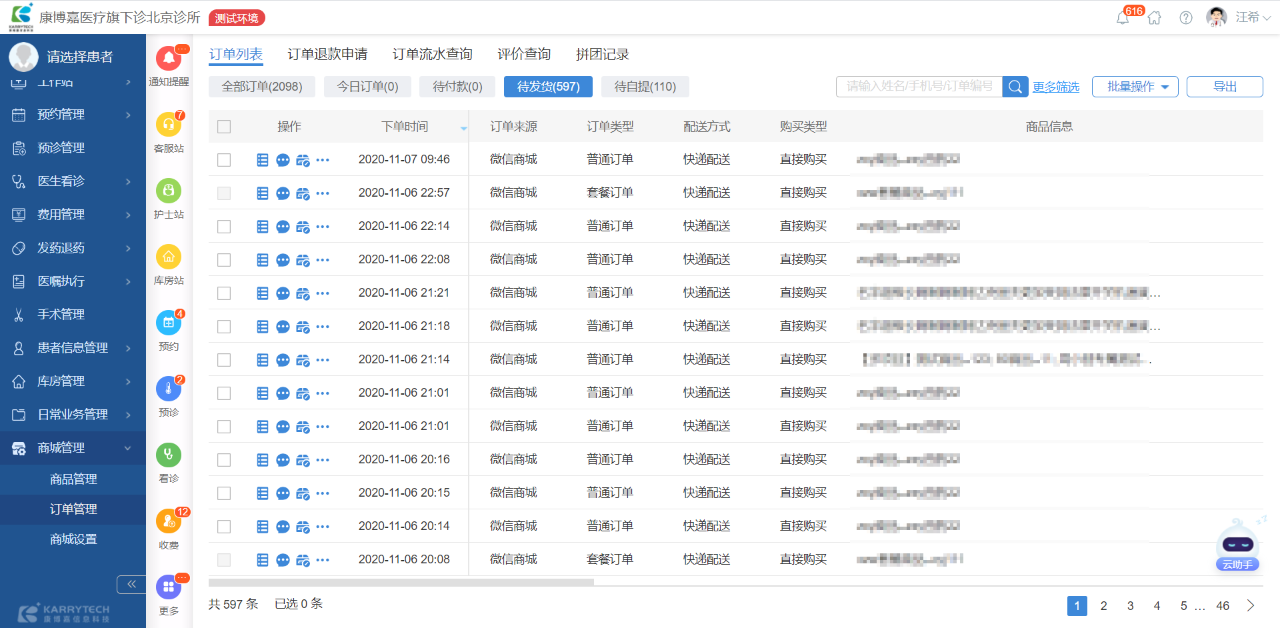Screen dimensions: 1280x628
Task: Open the 更多筛选 link
Action: [x=1055, y=88]
